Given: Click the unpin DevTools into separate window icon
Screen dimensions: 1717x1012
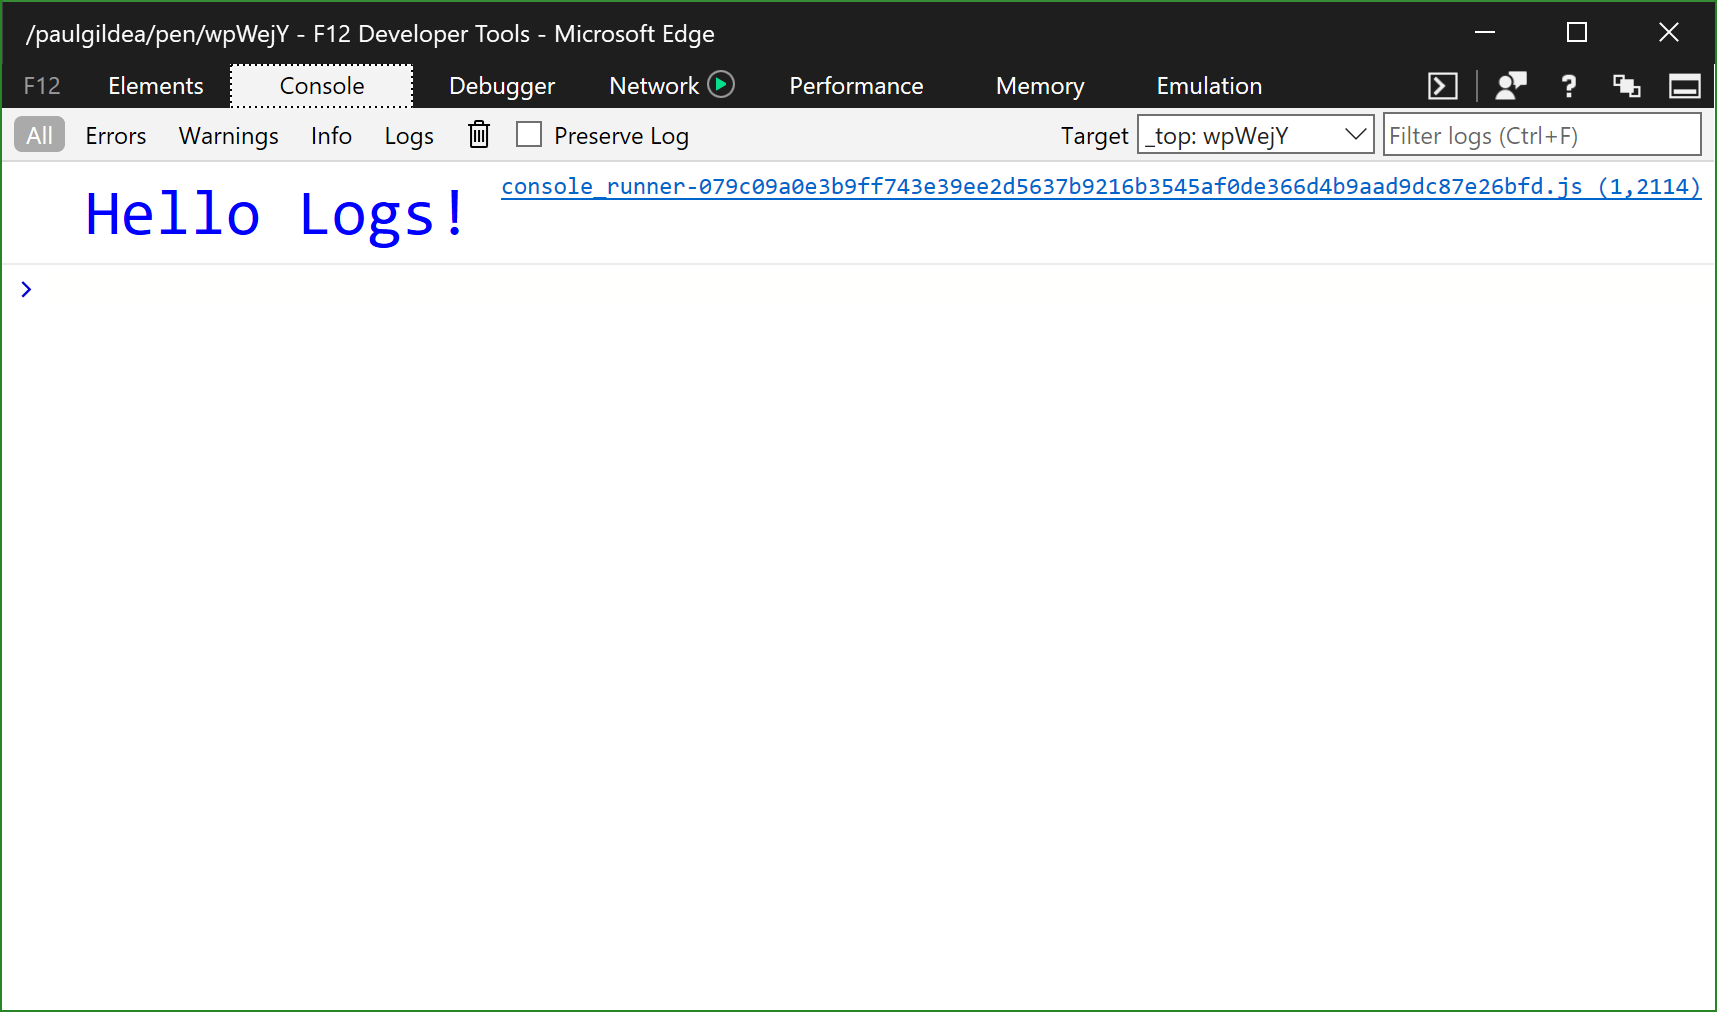Looking at the screenshot, I should [x=1626, y=85].
